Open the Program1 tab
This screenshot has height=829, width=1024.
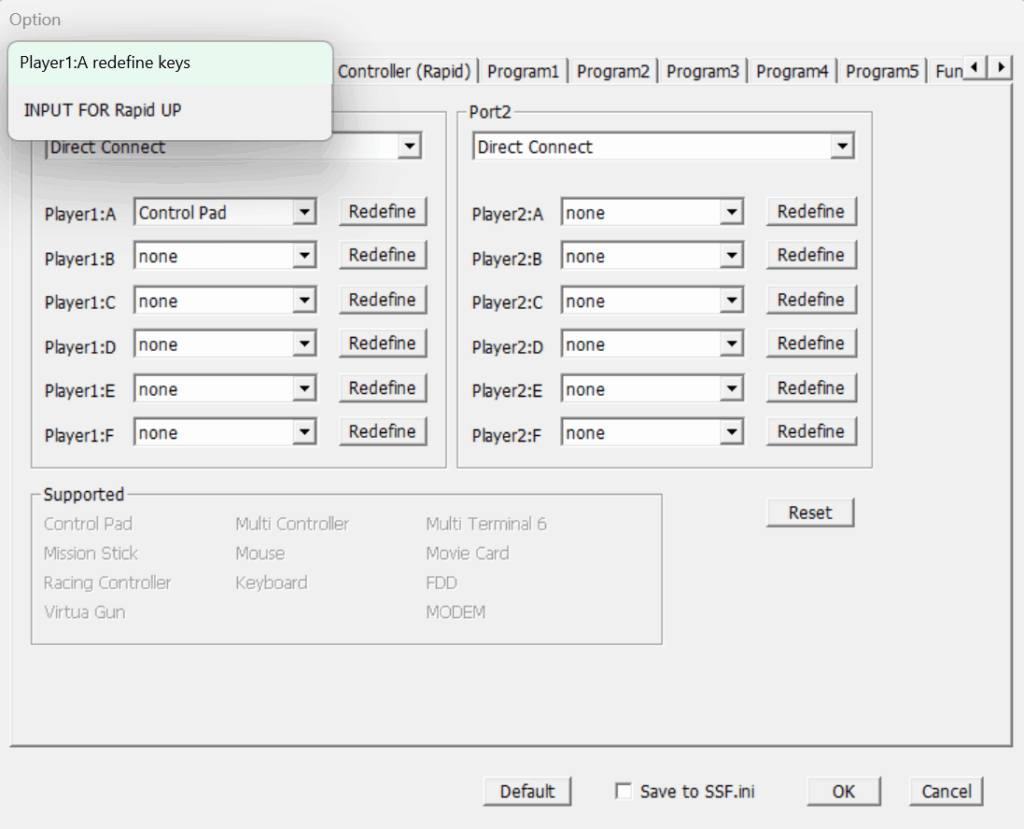[523, 71]
